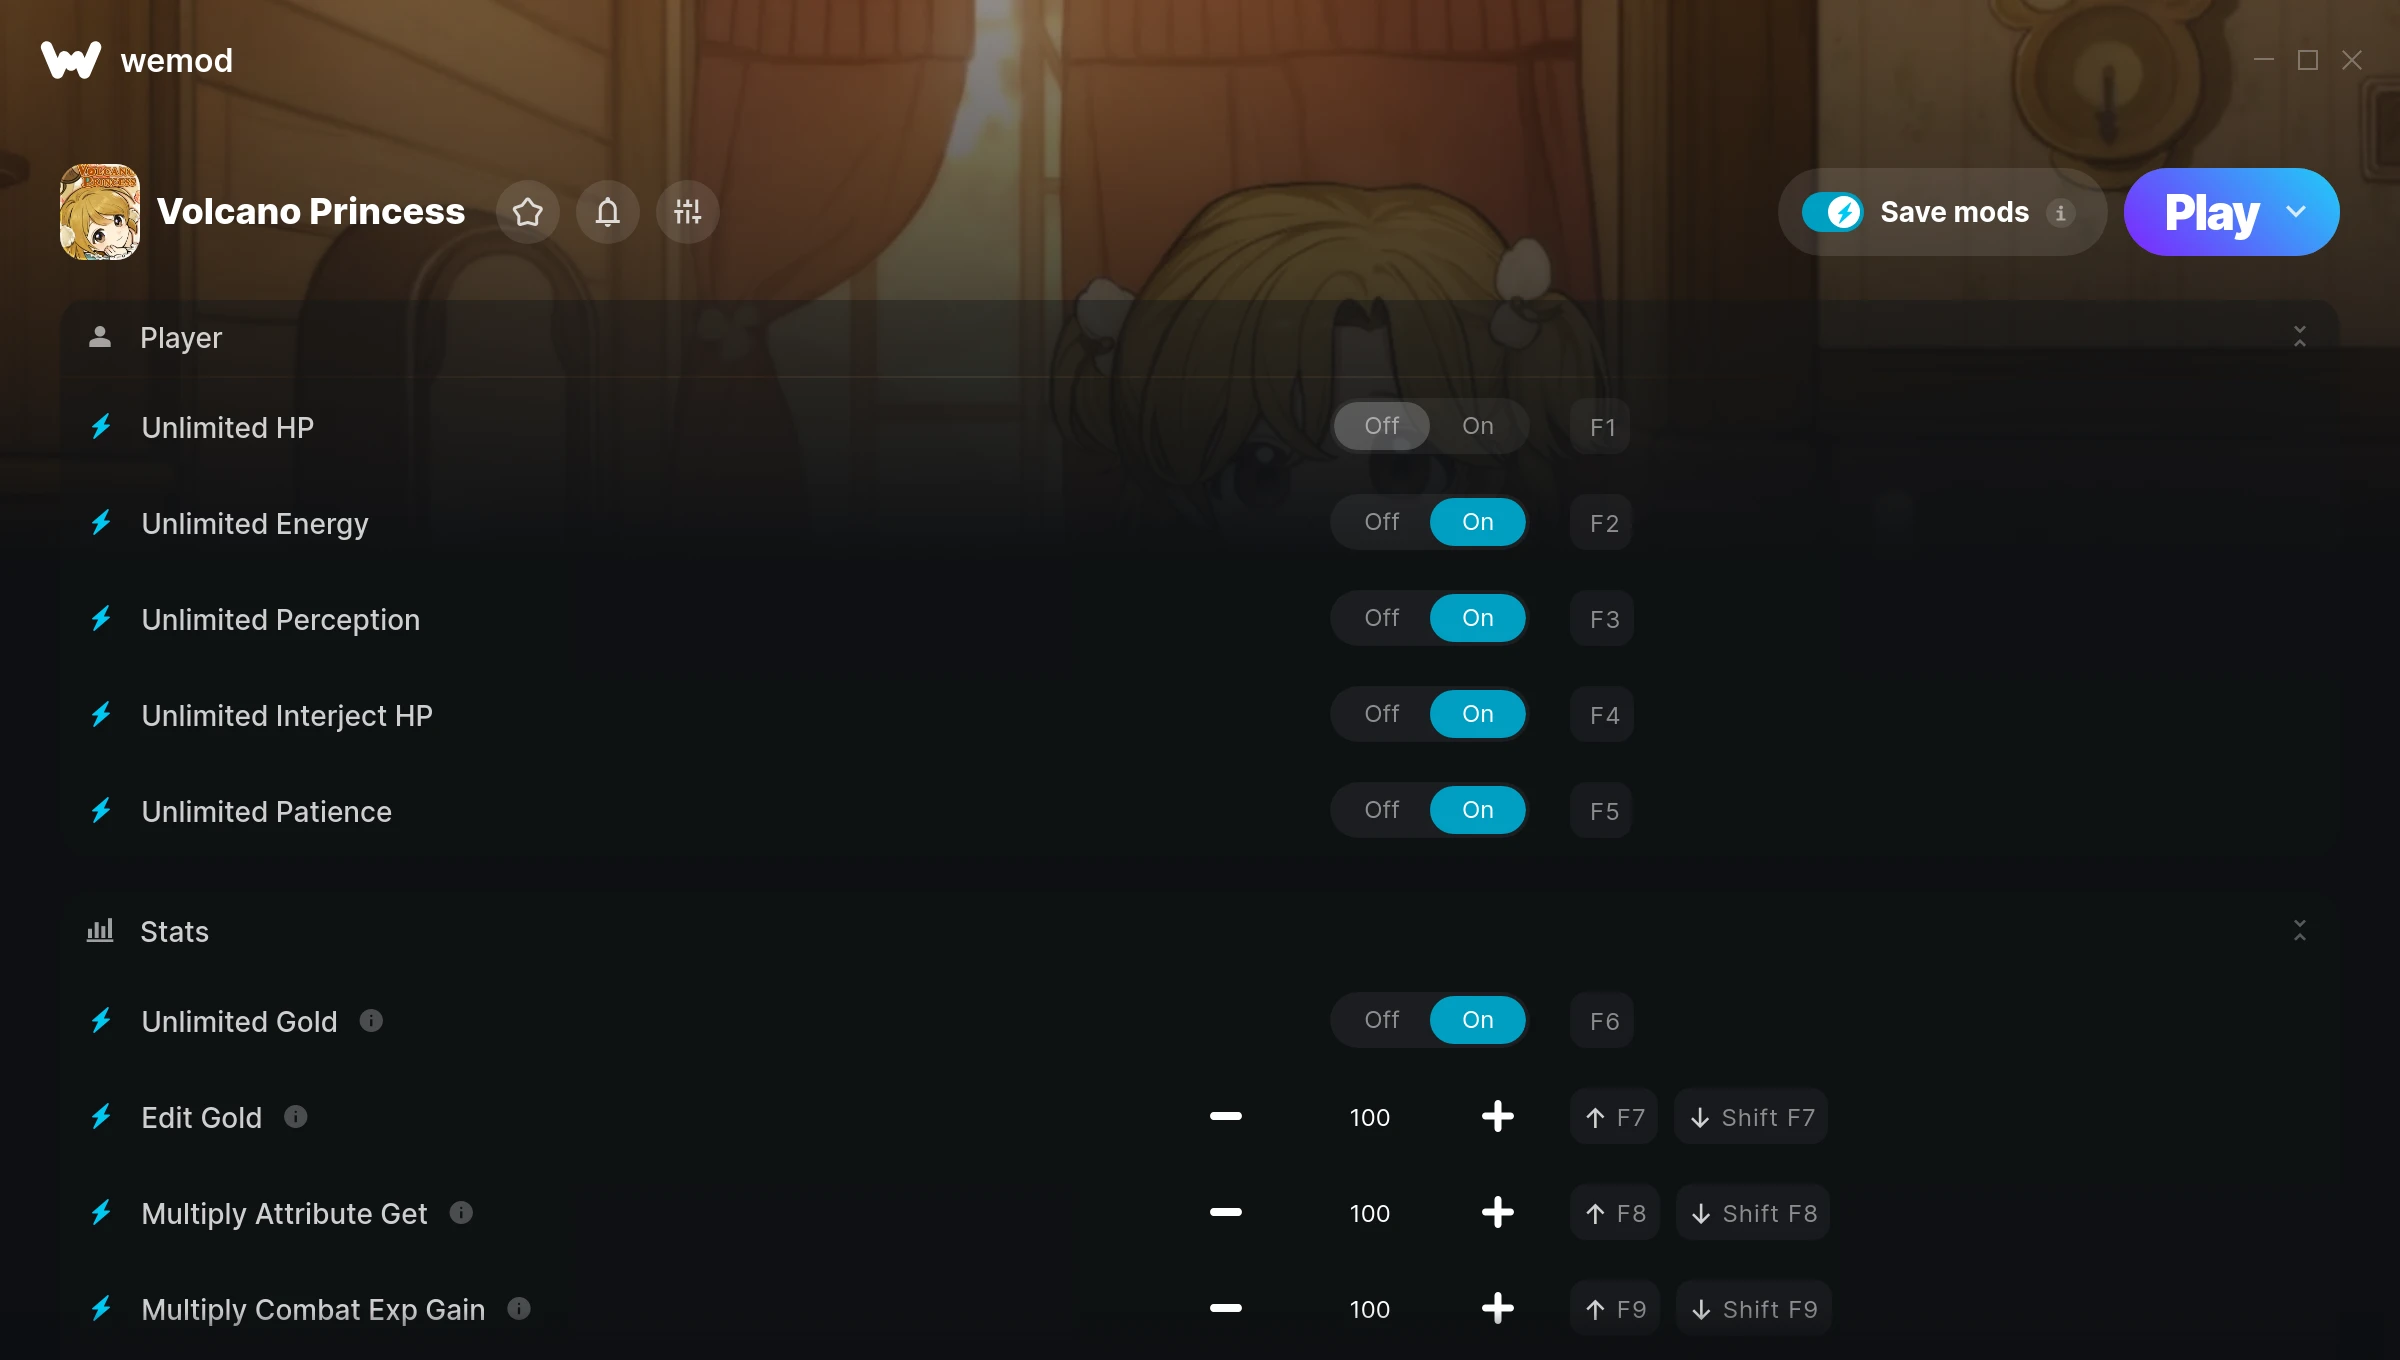The width and height of the screenshot is (2400, 1360).
Task: Show info for Multiply Attribute Get
Action: (461, 1212)
